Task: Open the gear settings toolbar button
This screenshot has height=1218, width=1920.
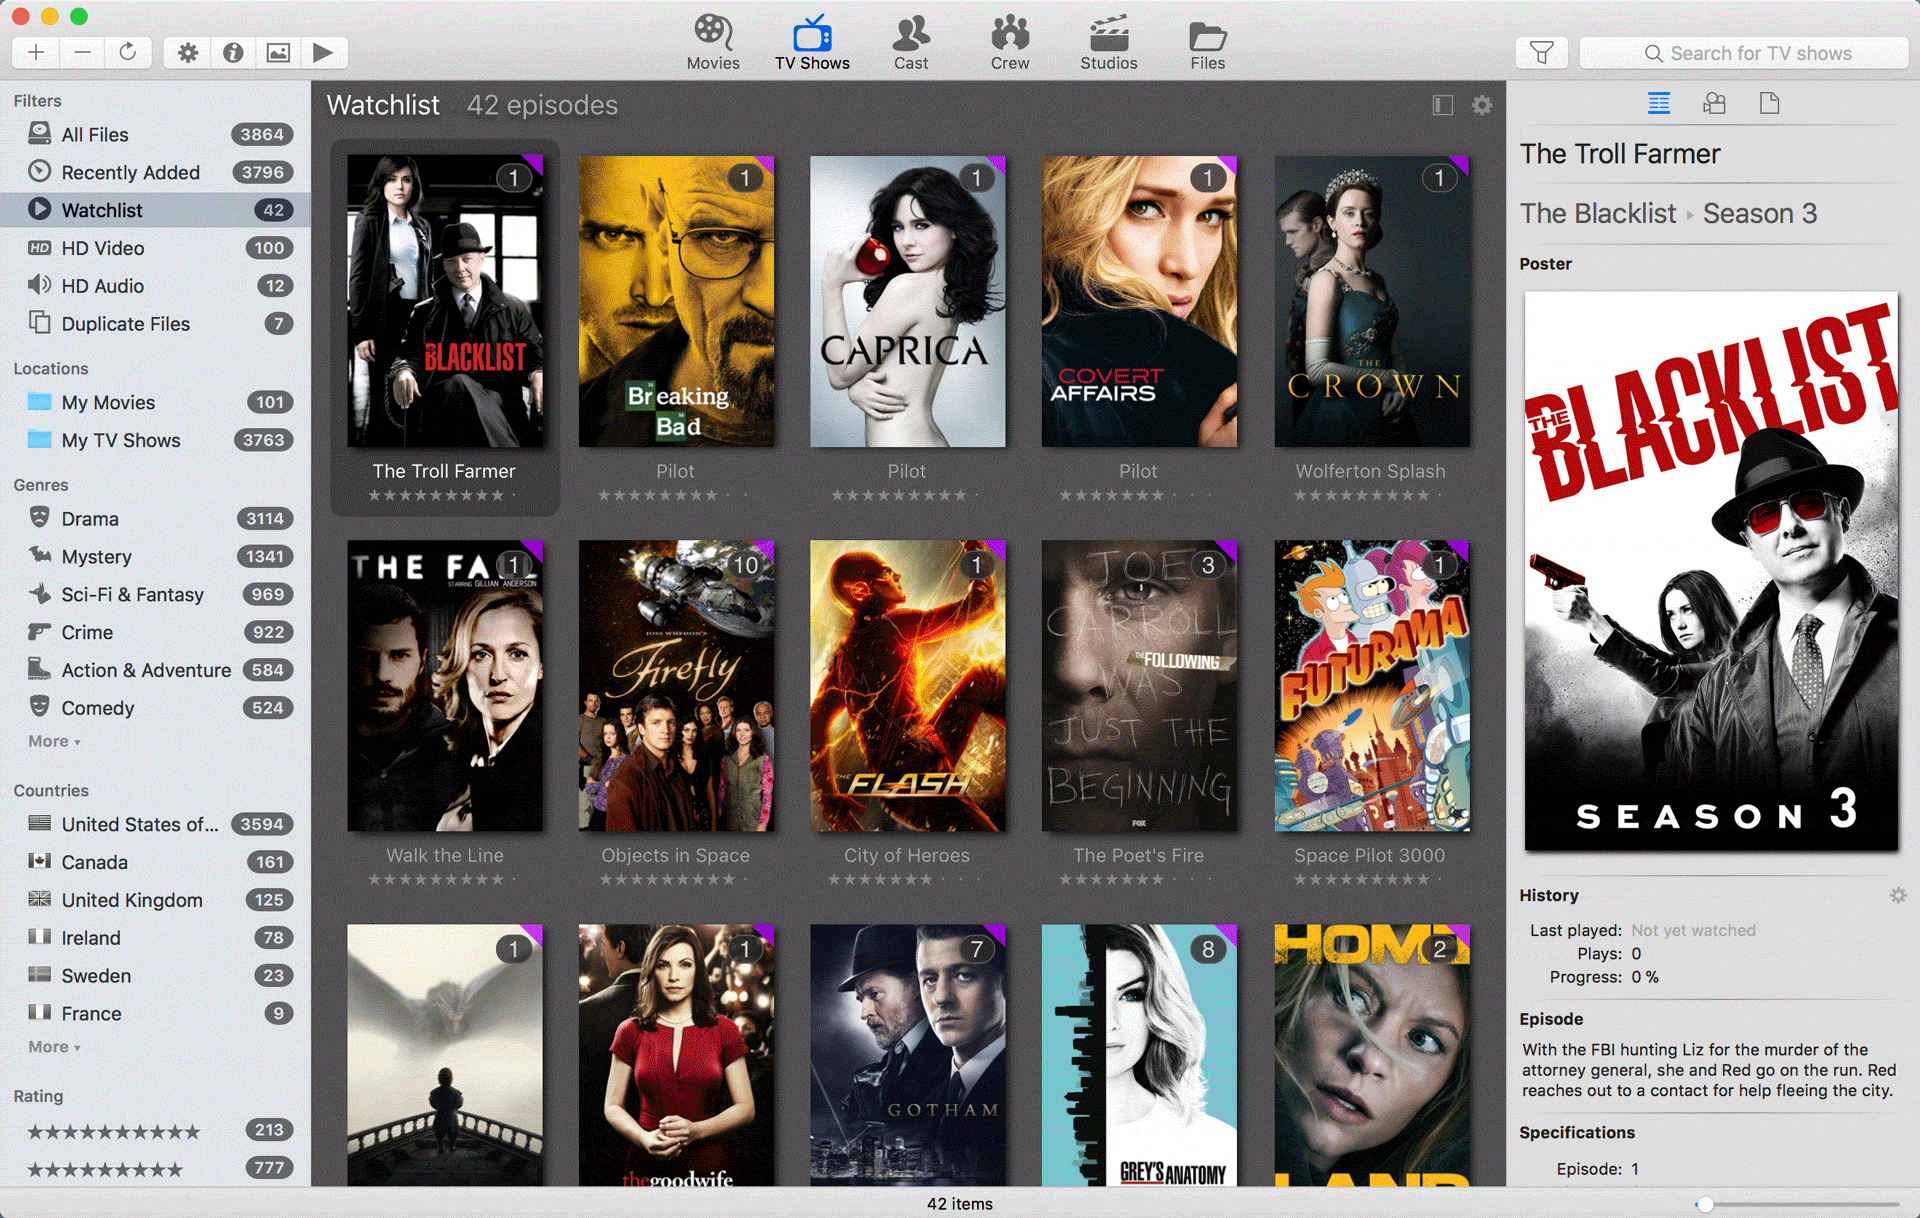Action: (187, 52)
